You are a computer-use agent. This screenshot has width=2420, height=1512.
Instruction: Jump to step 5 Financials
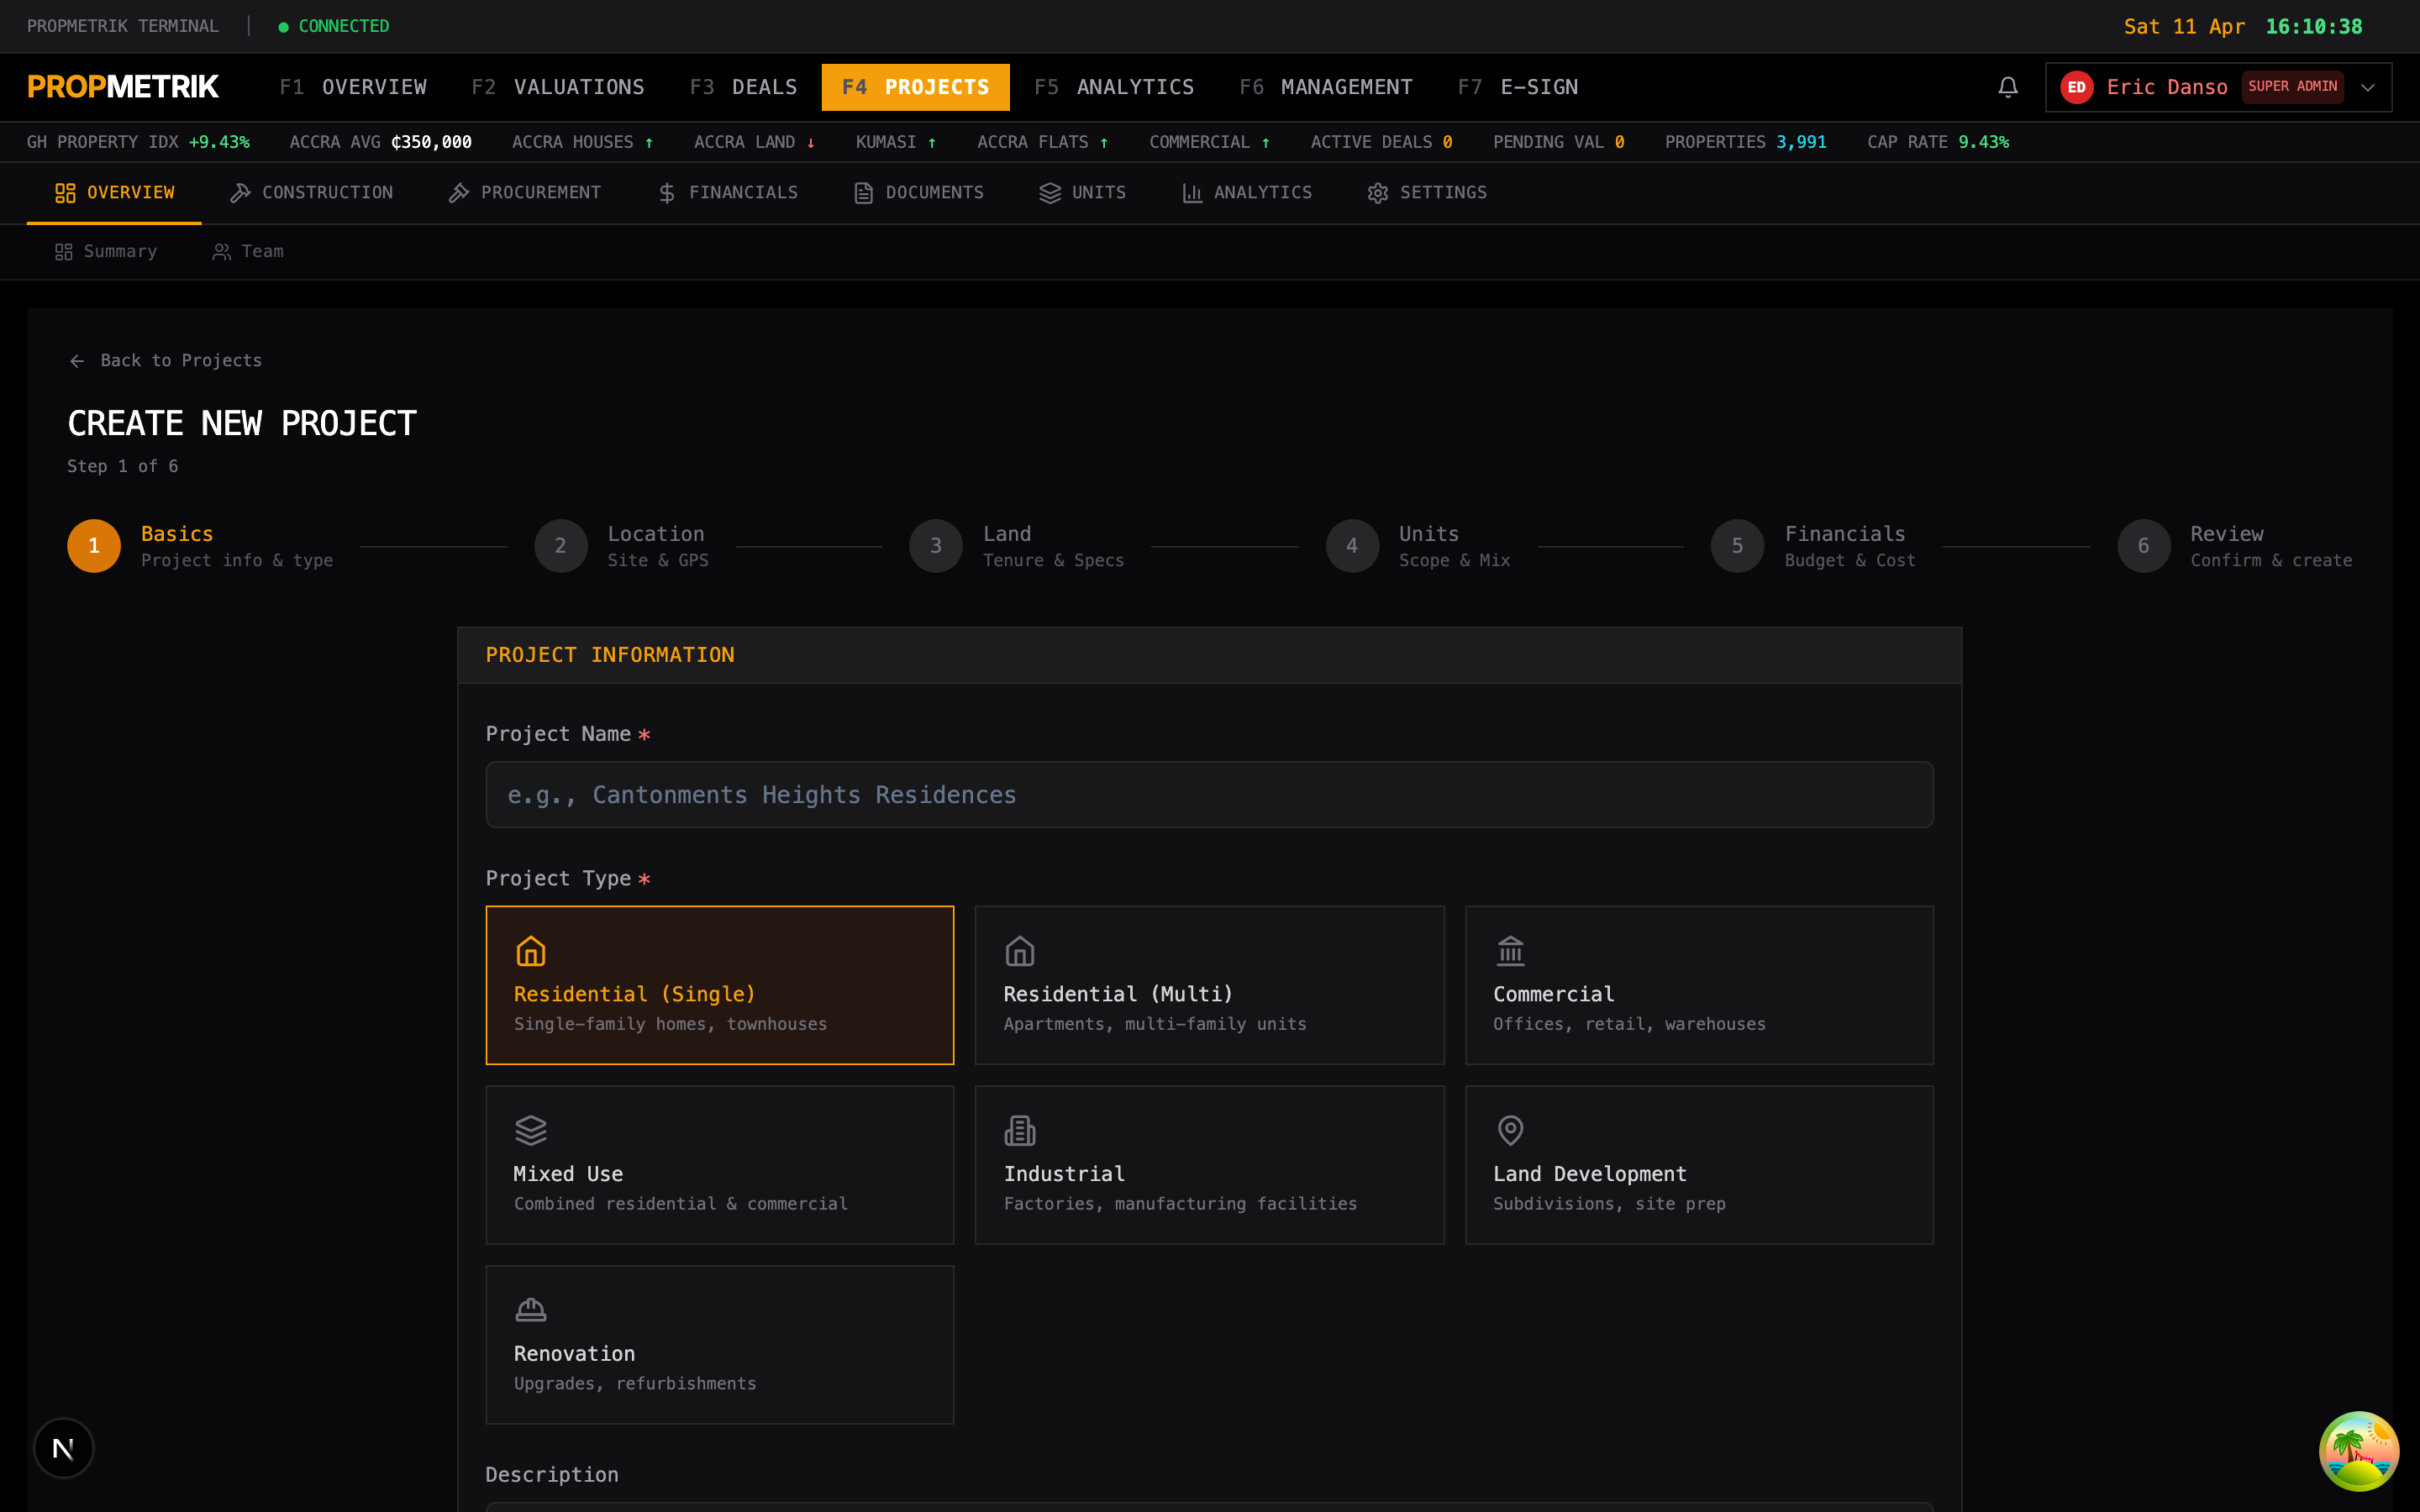[x=1813, y=546]
